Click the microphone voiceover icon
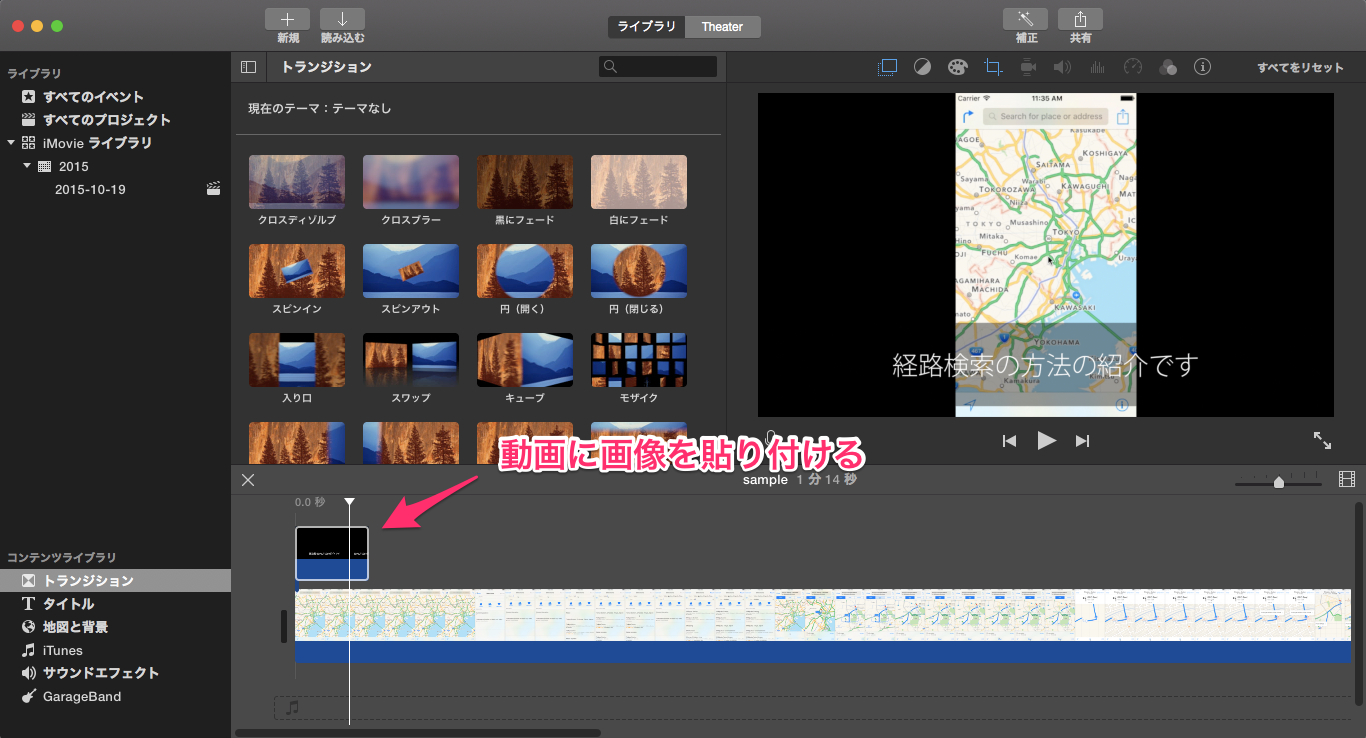Image resolution: width=1366 pixels, height=738 pixels. [769, 438]
